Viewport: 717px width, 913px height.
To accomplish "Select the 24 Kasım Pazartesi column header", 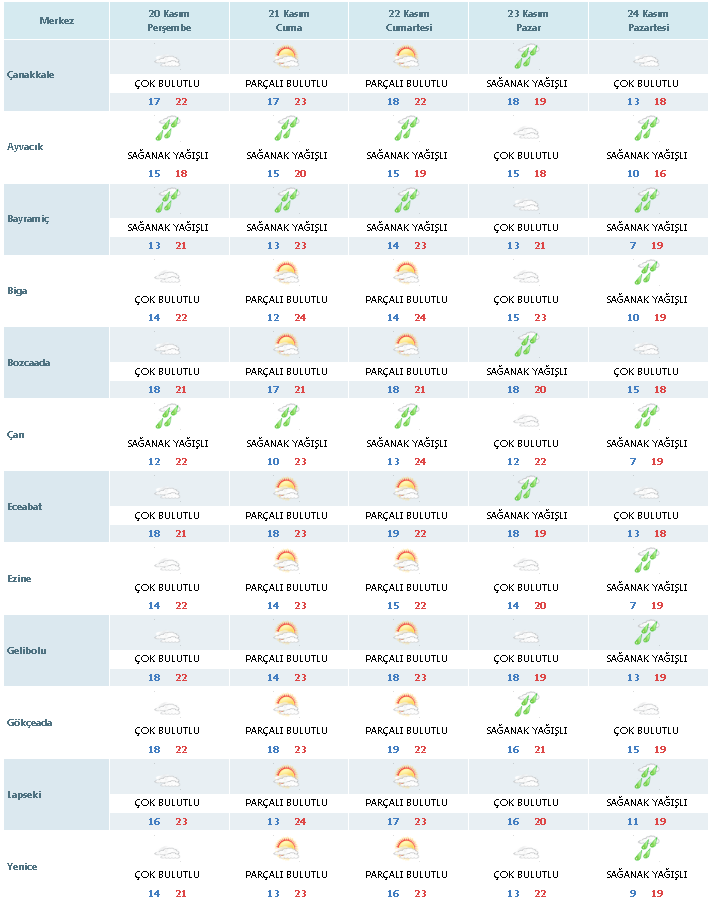I will tap(646, 21).
